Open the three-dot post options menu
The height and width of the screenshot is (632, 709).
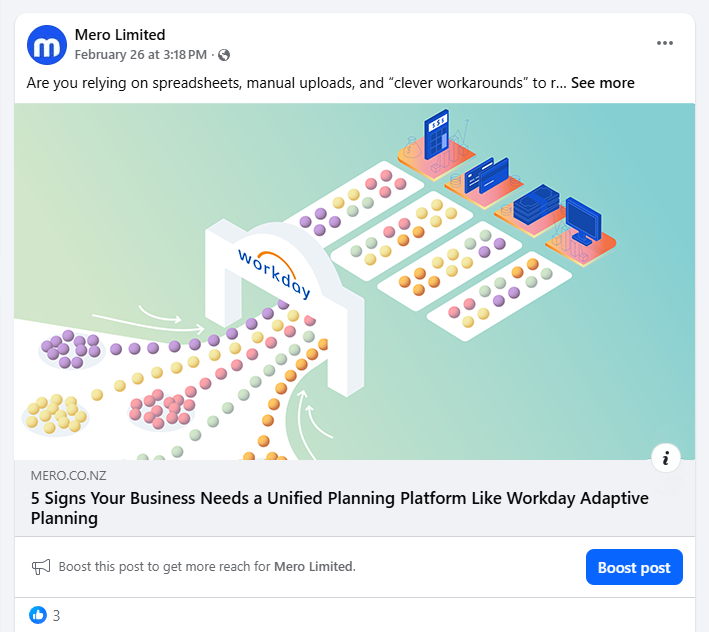click(665, 43)
